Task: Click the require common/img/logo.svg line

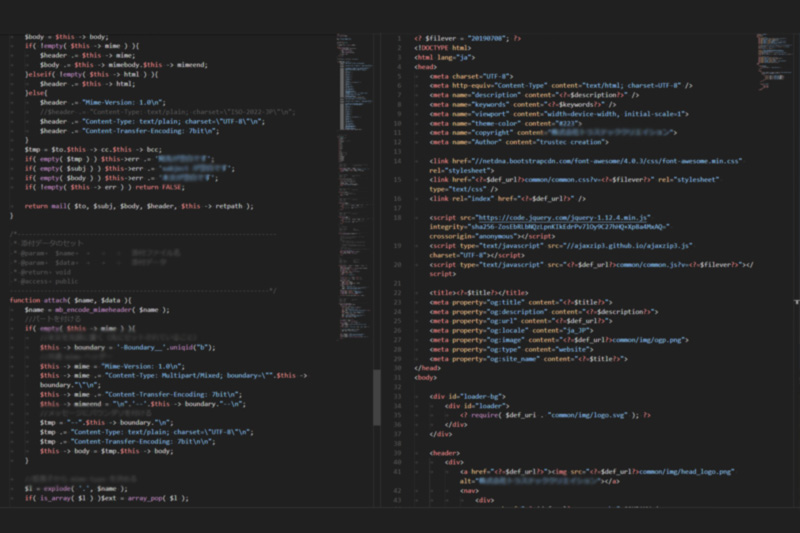Action: point(555,416)
